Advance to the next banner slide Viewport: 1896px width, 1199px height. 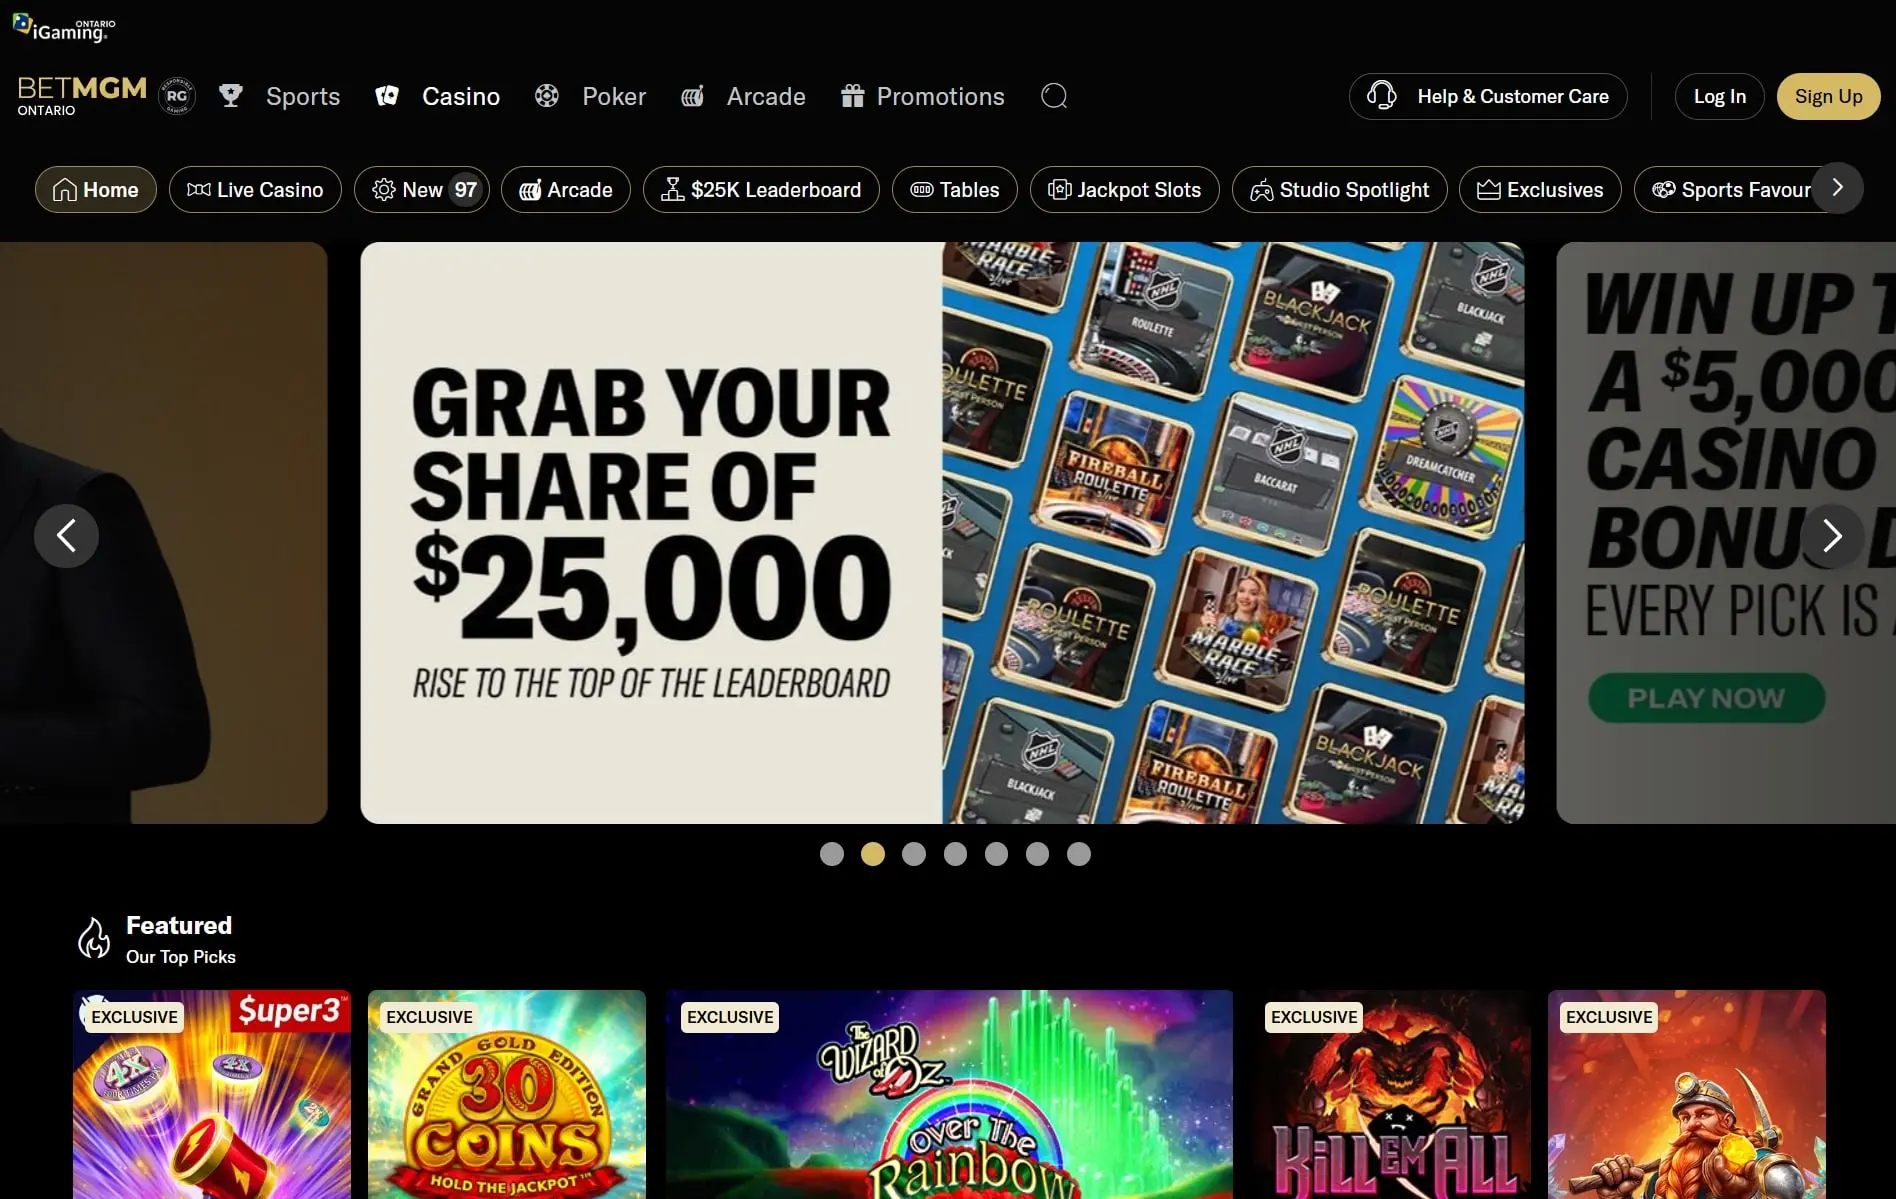[x=1832, y=536]
